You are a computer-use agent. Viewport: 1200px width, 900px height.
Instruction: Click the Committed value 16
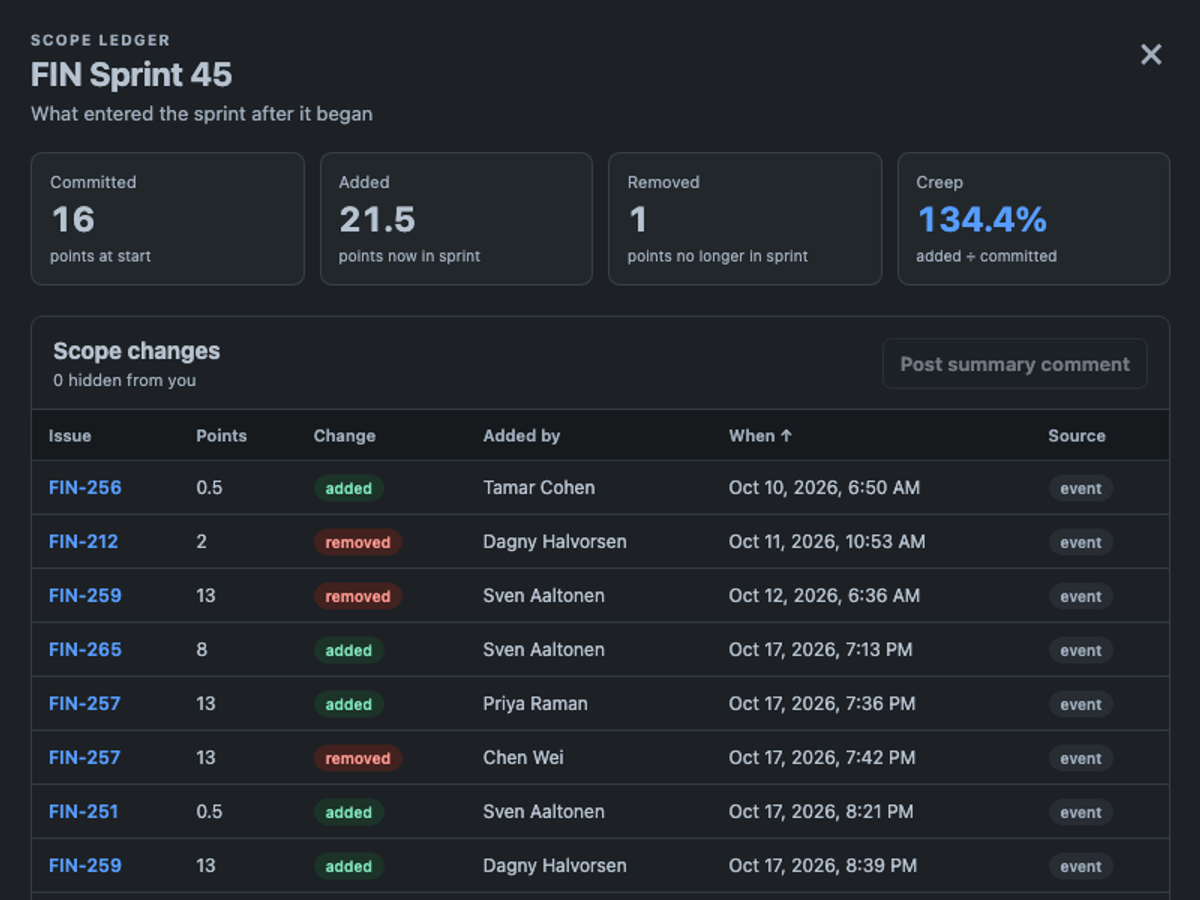click(72, 219)
